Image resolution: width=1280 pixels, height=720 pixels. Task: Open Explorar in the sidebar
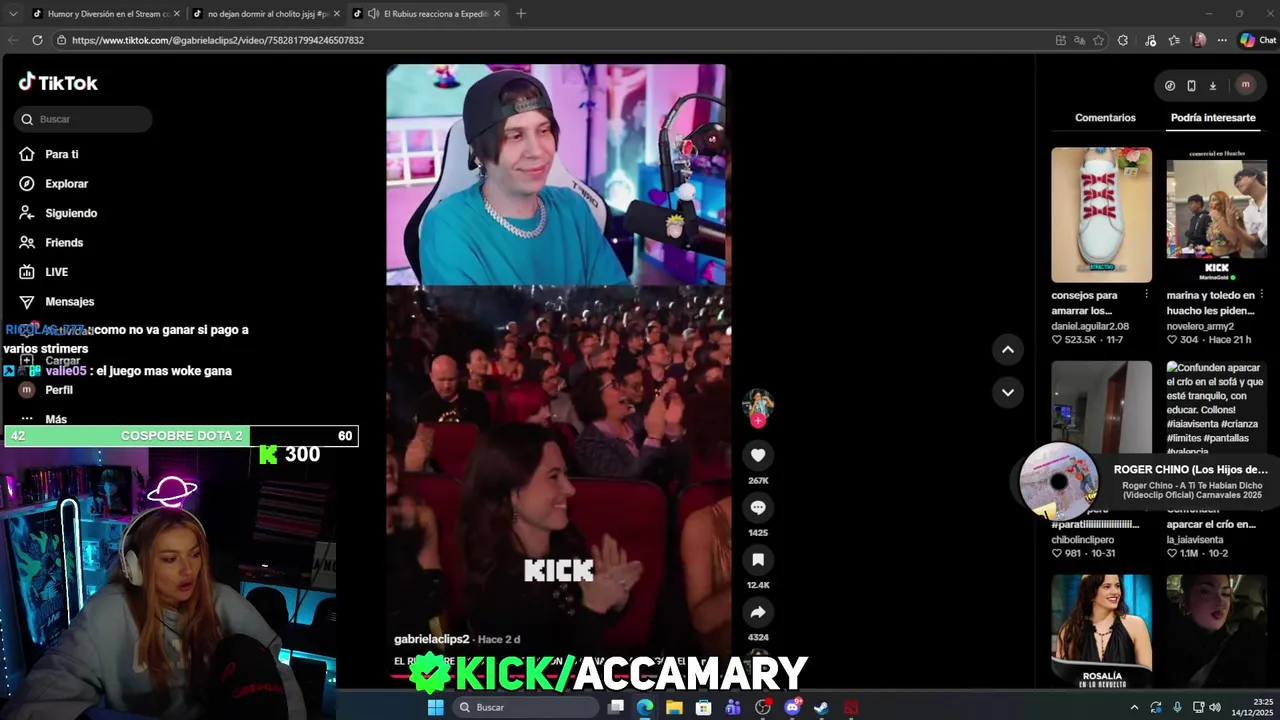click(54, 184)
